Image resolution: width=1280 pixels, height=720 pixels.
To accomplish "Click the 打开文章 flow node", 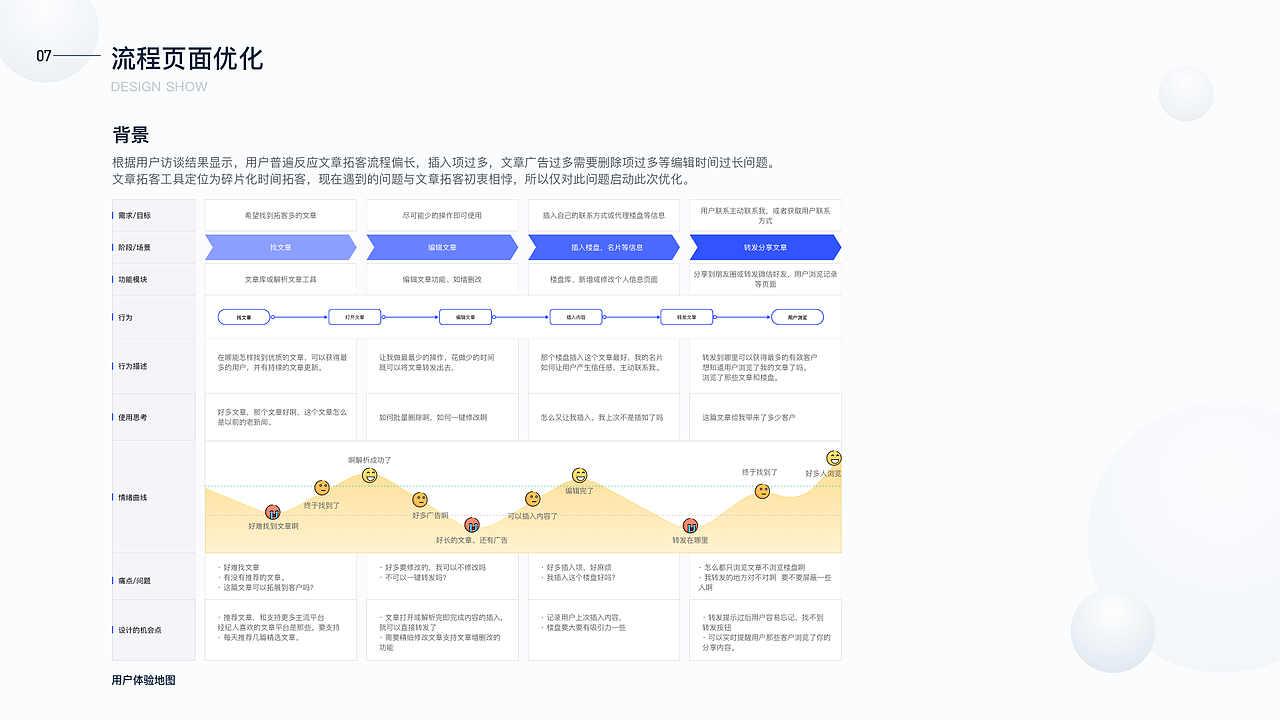I will tap(355, 316).
